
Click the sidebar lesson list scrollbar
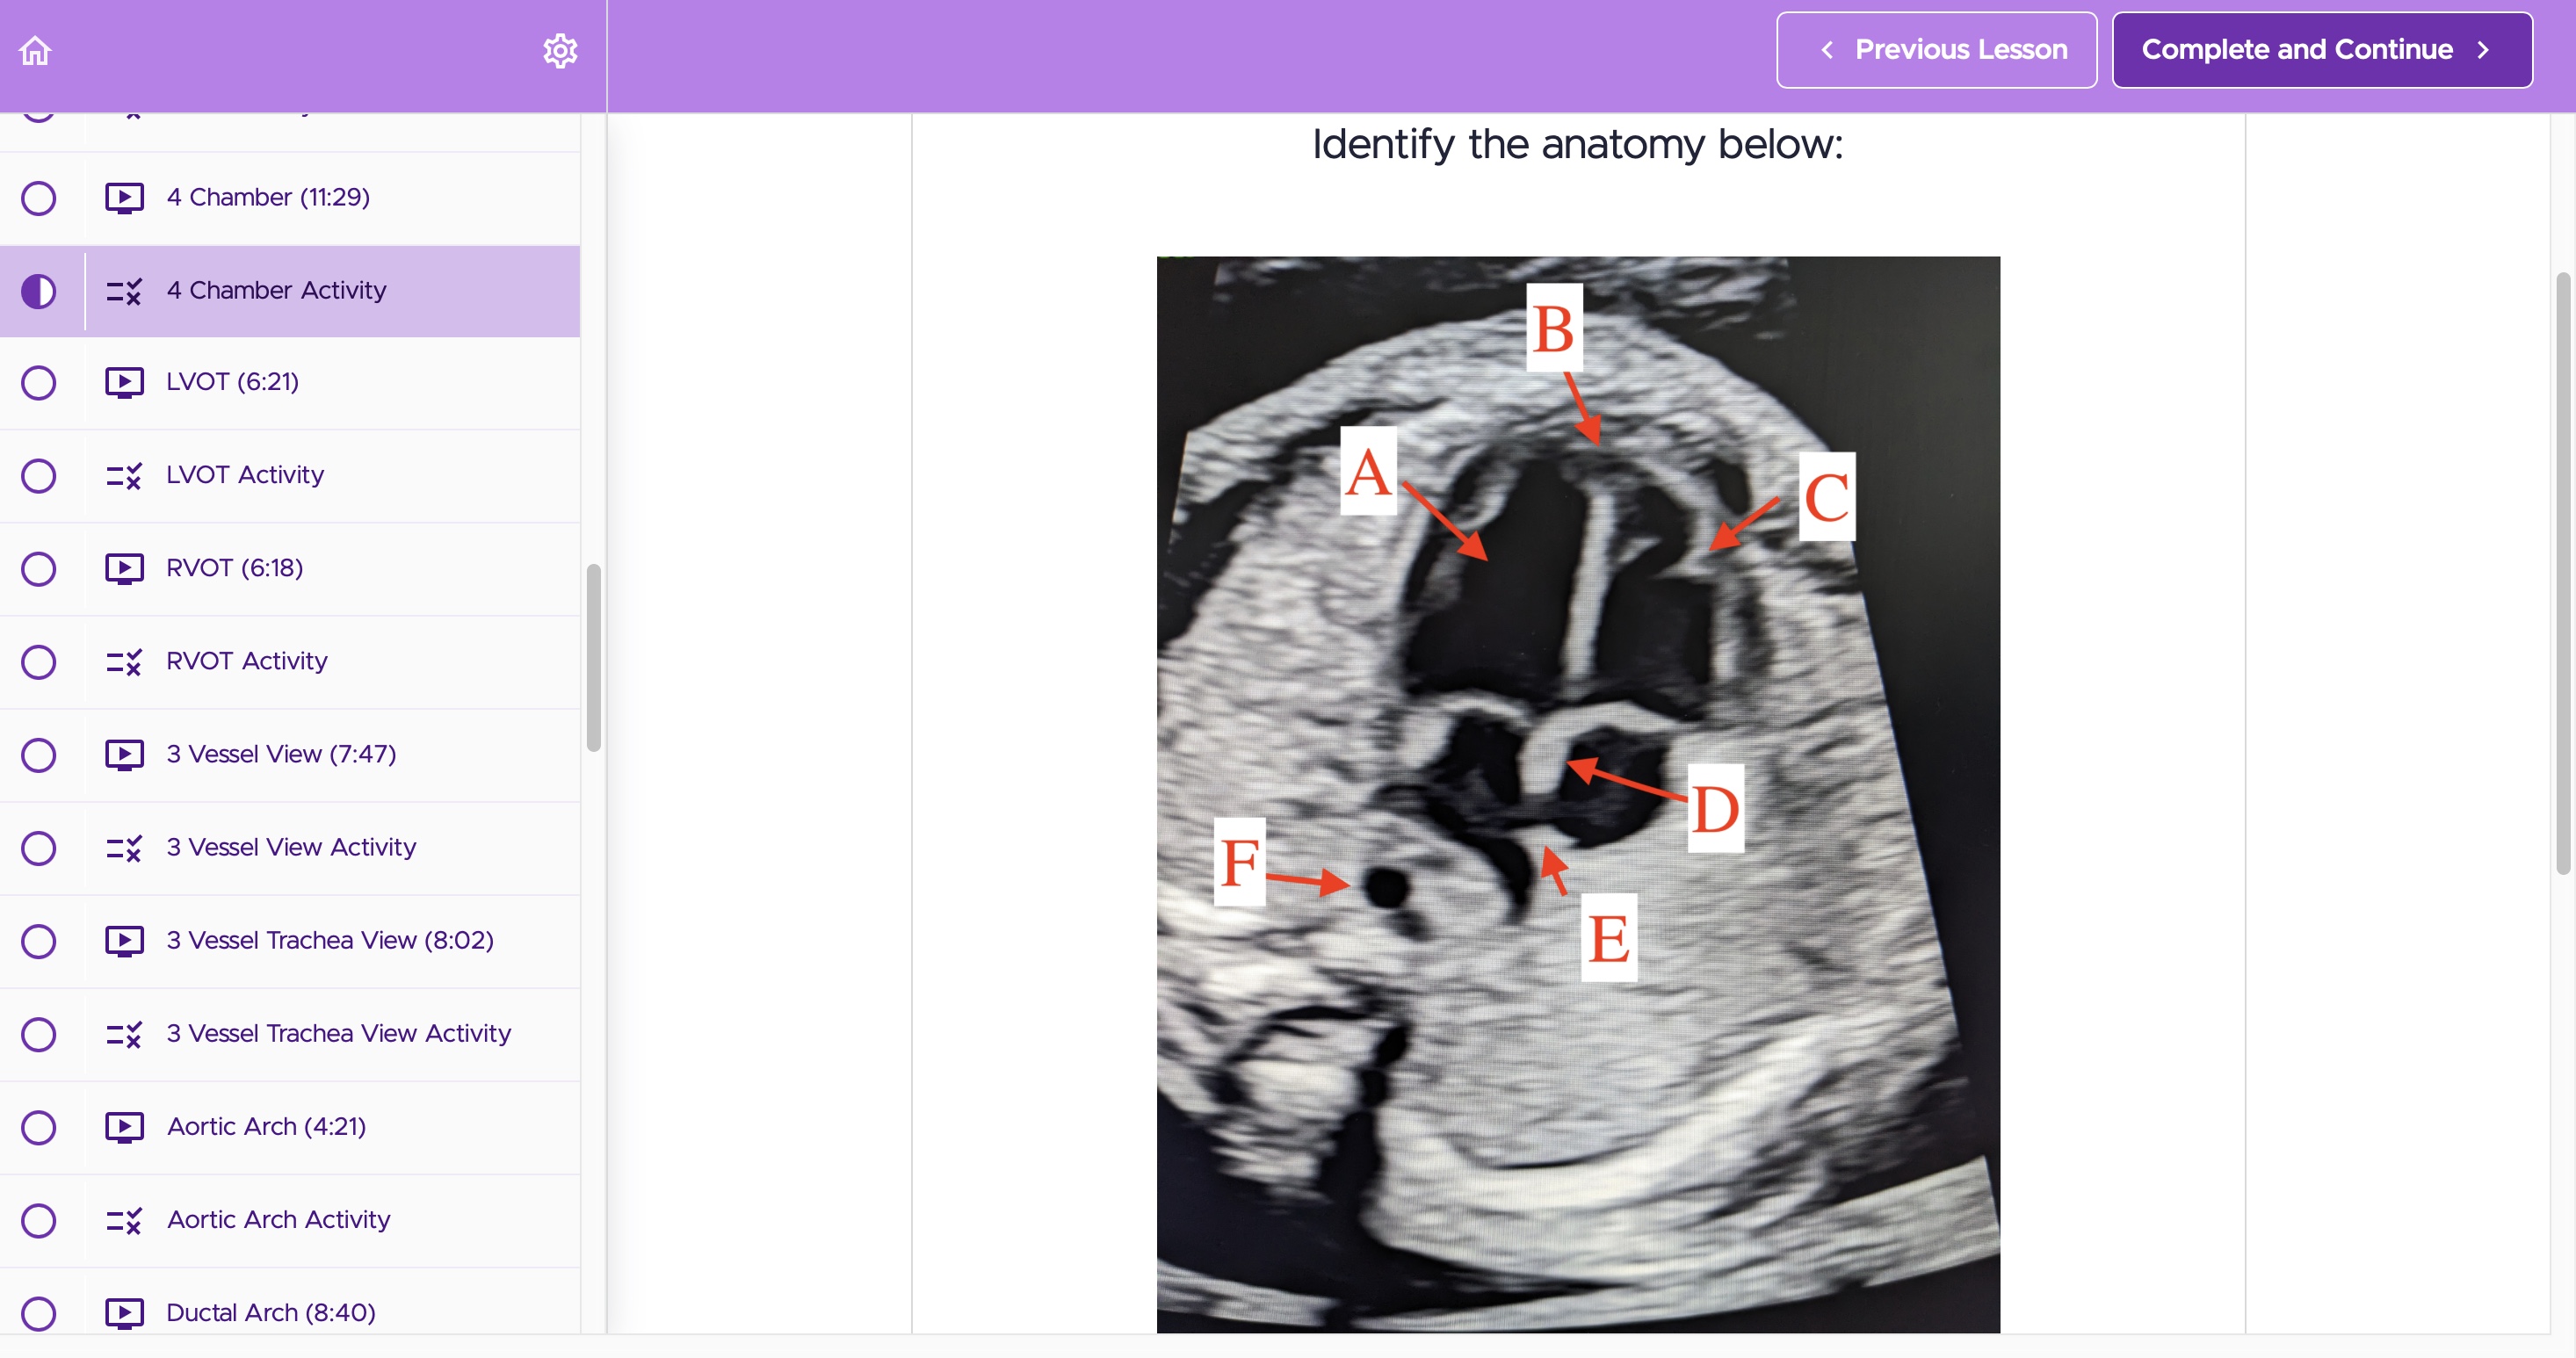[593, 658]
